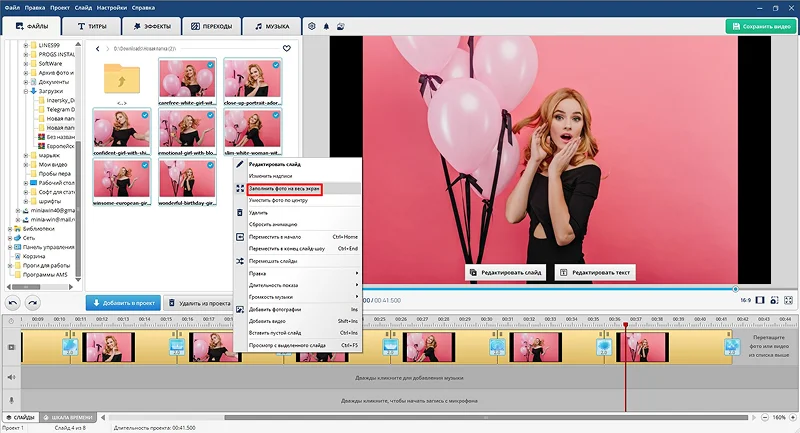
Task: Click the preview playback progress slider handle
Action: [x=735, y=289]
